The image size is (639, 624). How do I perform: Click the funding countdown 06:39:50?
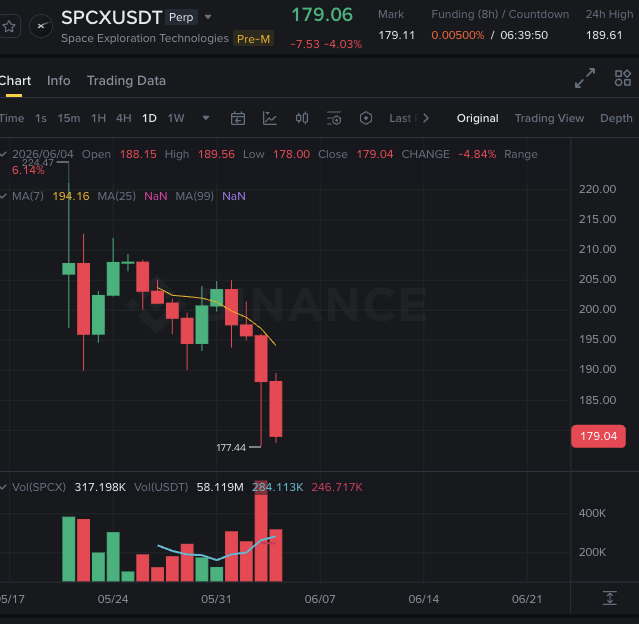click(524, 35)
